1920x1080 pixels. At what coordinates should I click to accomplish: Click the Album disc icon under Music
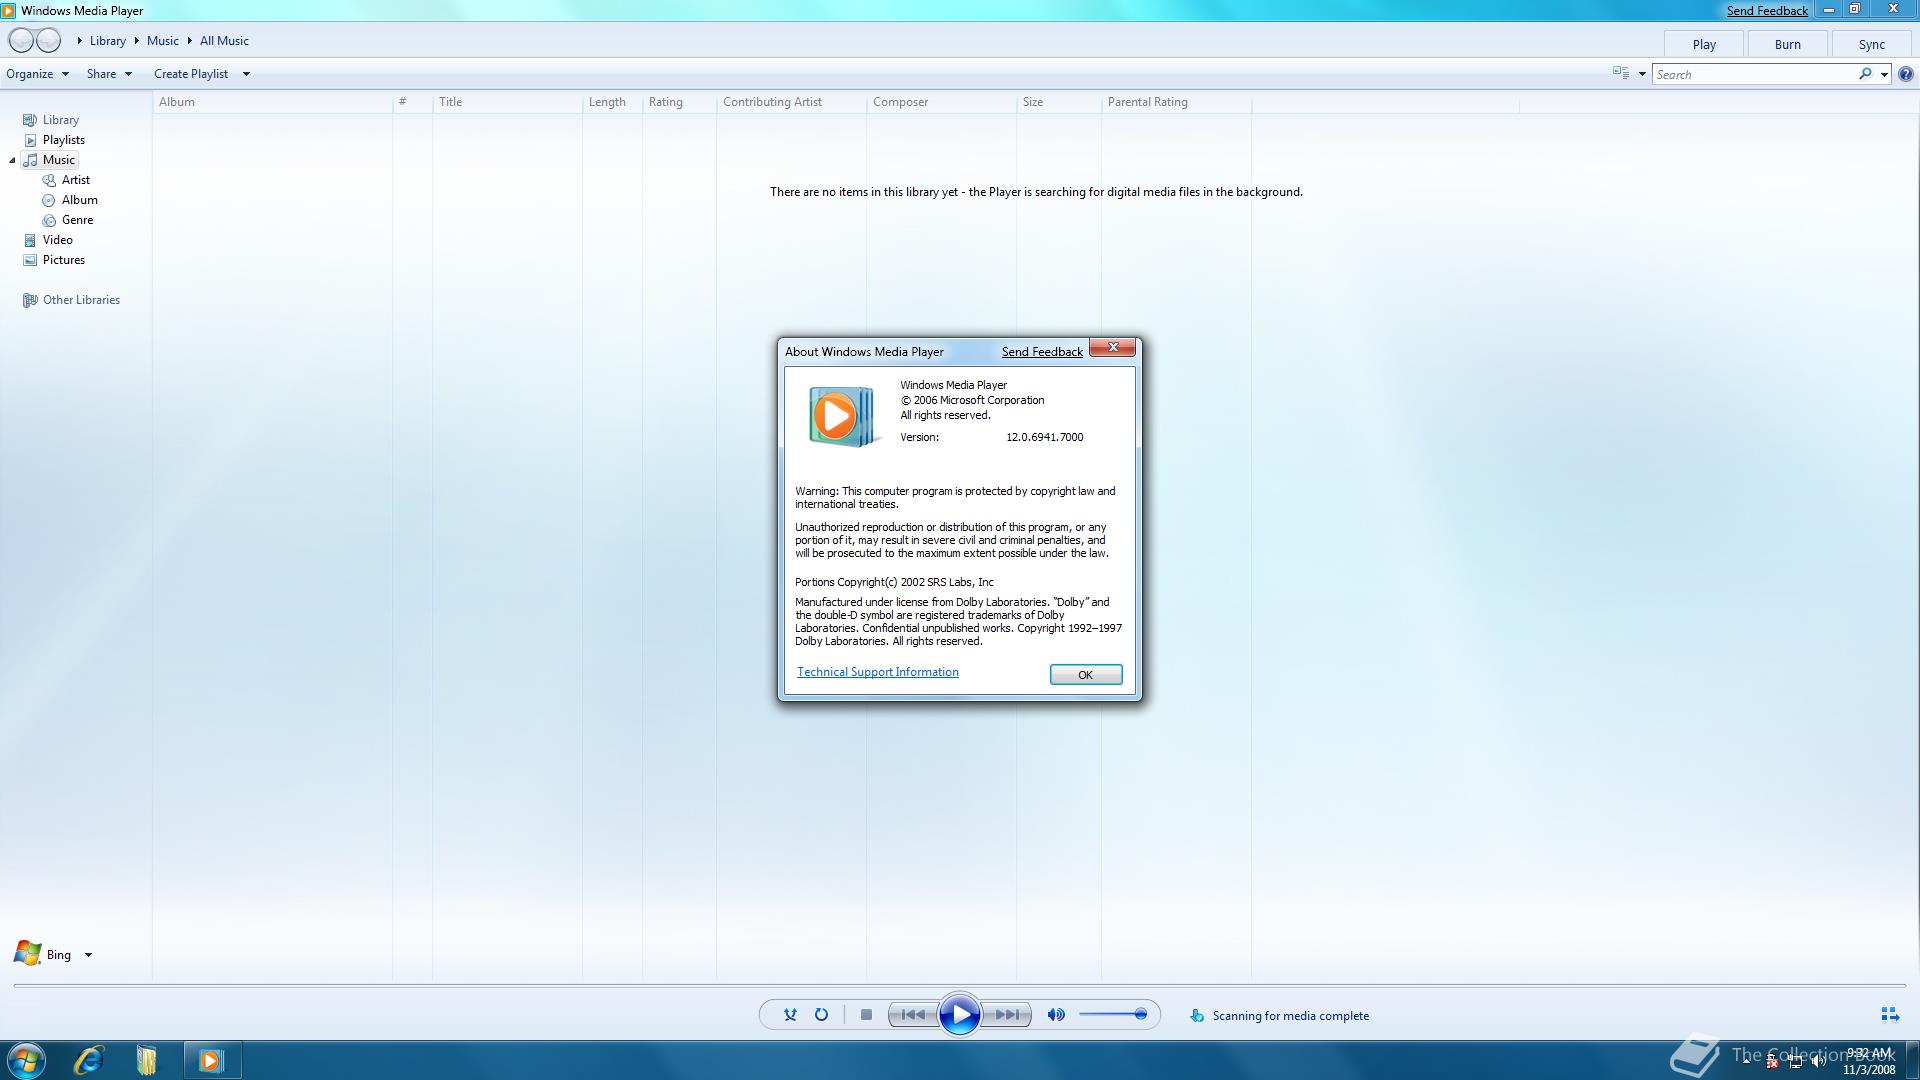point(49,200)
